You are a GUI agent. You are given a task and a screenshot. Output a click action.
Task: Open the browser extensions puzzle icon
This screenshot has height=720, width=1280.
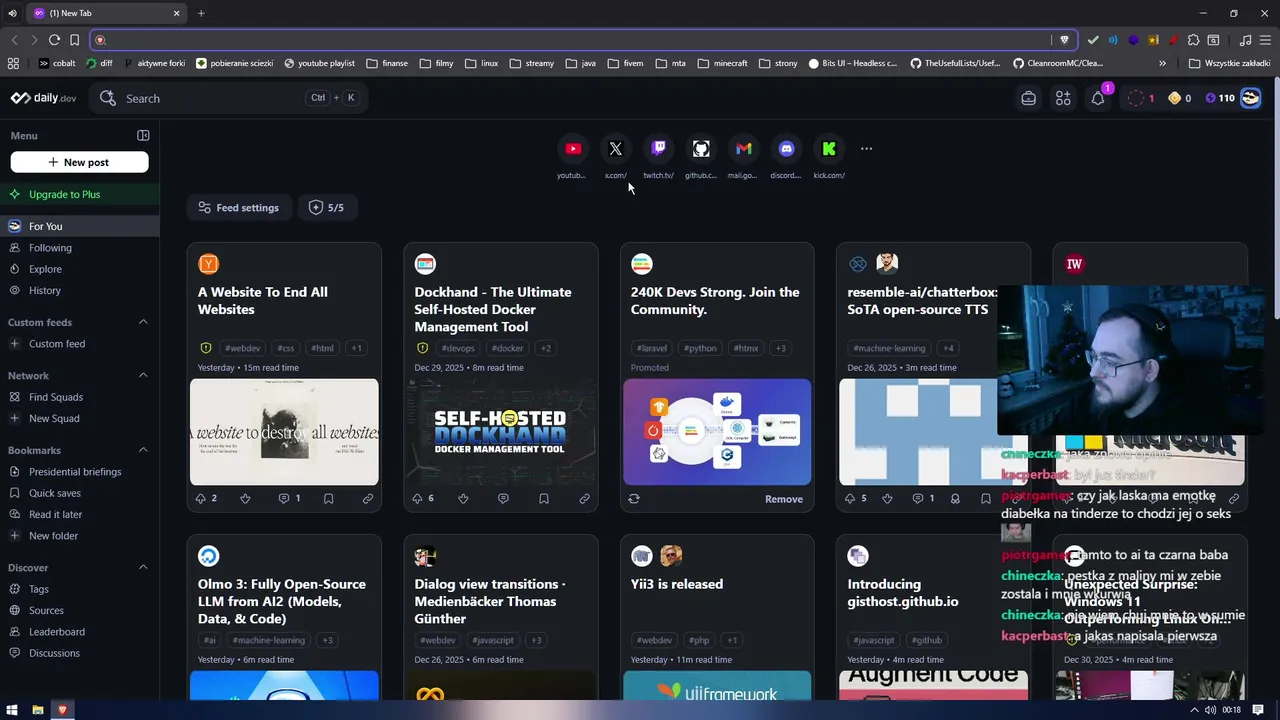[x=1193, y=40]
